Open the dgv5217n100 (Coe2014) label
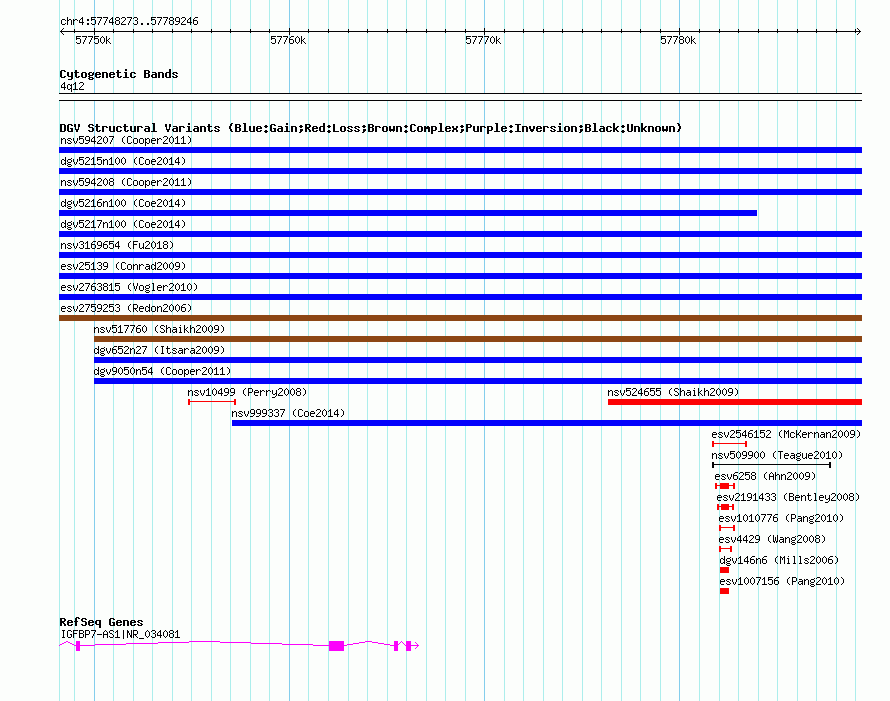890x701 pixels. 123,224
